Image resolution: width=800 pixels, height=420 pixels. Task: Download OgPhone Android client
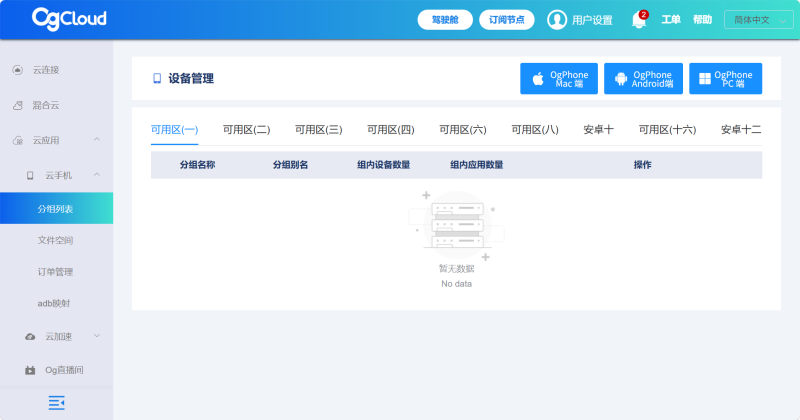click(x=643, y=79)
